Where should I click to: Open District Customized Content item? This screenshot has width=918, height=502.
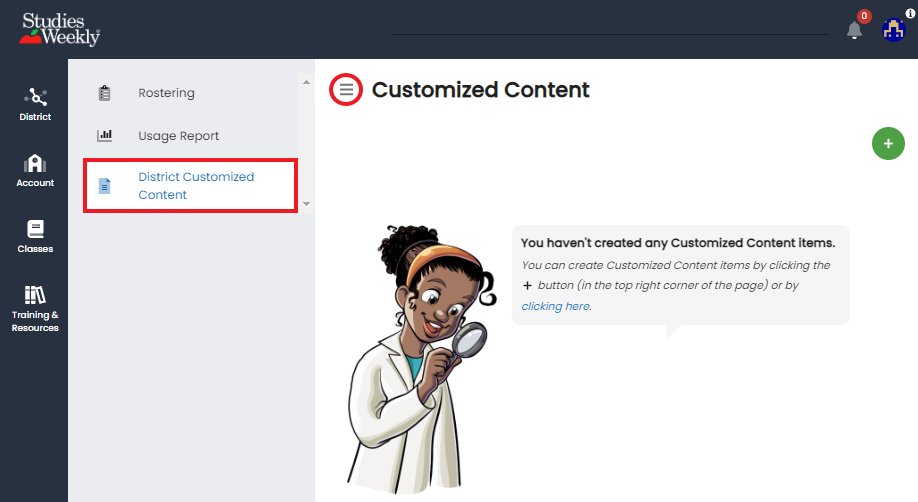click(190, 186)
